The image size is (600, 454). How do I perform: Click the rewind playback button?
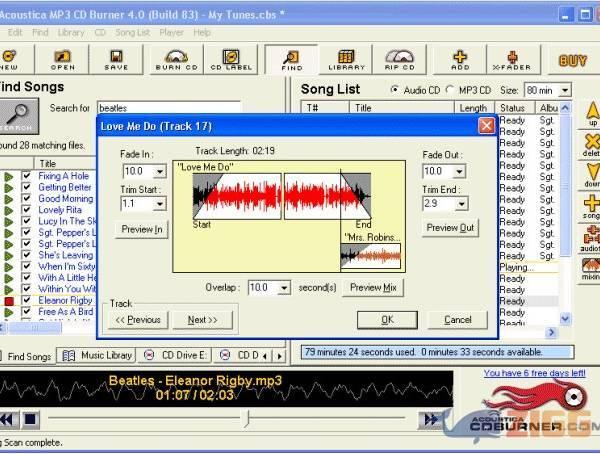[x=8, y=419]
